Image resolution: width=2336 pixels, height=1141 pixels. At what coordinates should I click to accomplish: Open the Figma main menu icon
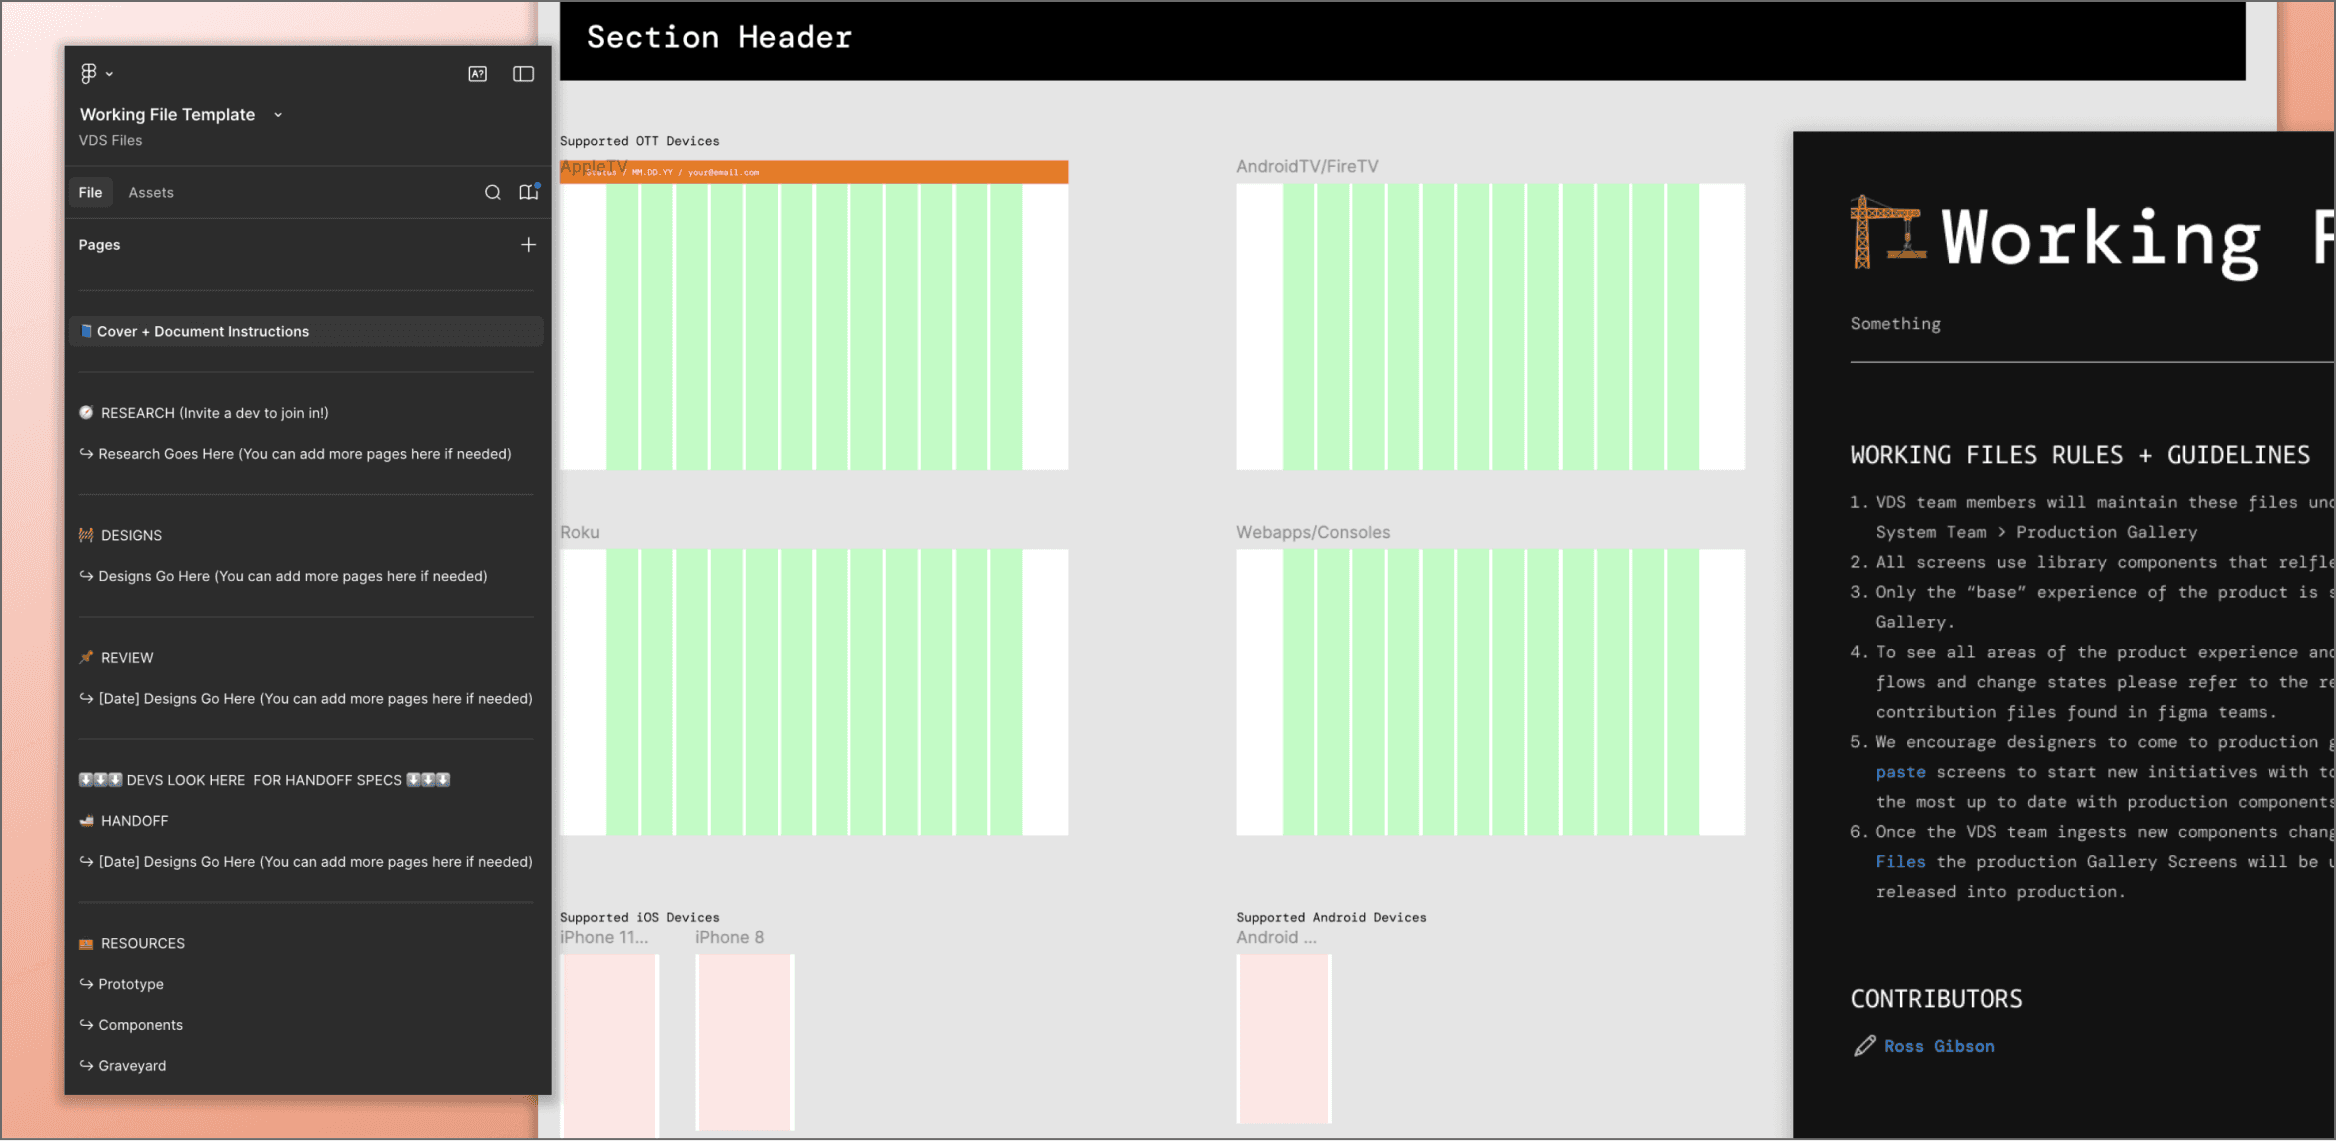(88, 73)
